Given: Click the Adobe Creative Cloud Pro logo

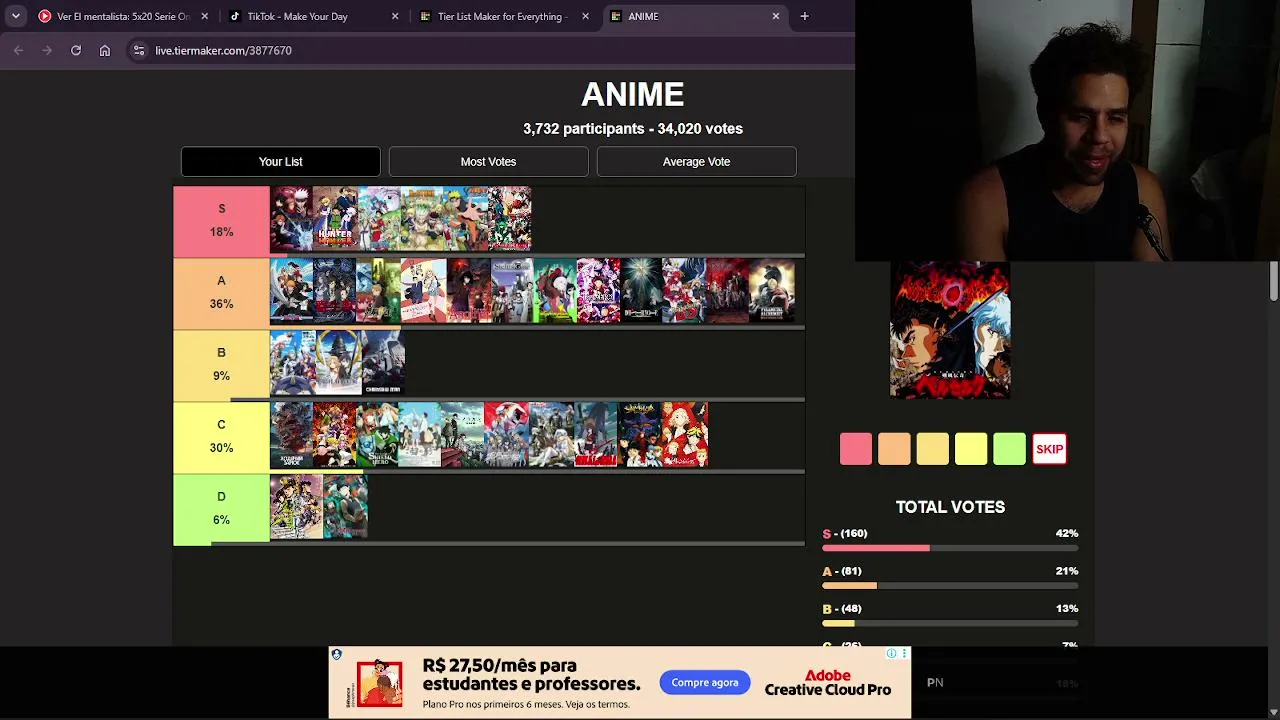Looking at the screenshot, I should point(828,682).
